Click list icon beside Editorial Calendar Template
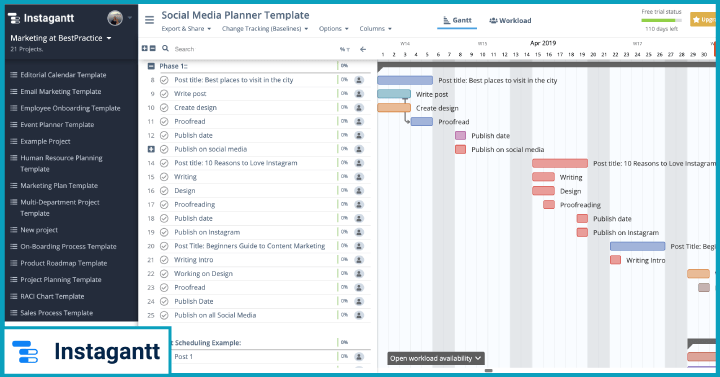720x377 pixels. pyautogui.click(x=14, y=75)
